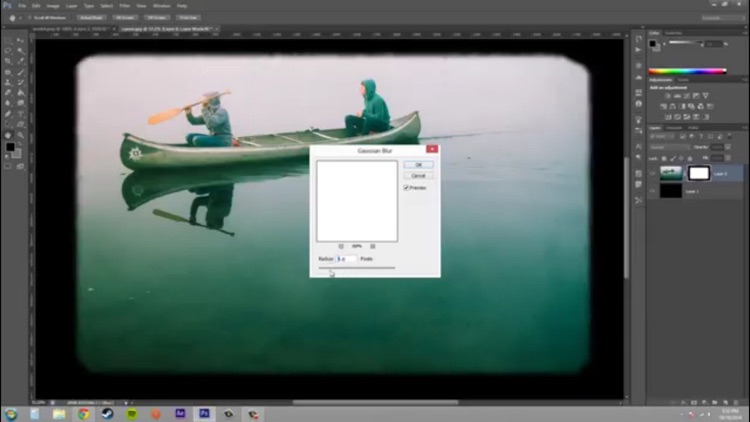Pick a color from the spectrum ramp
Image resolution: width=750 pixels, height=422 pixels.
[687, 71]
